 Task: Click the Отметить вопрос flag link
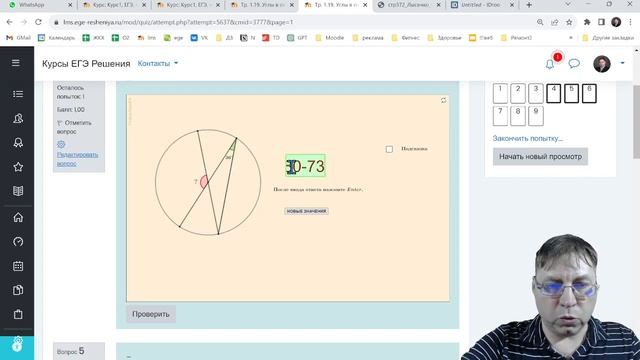coord(74,127)
